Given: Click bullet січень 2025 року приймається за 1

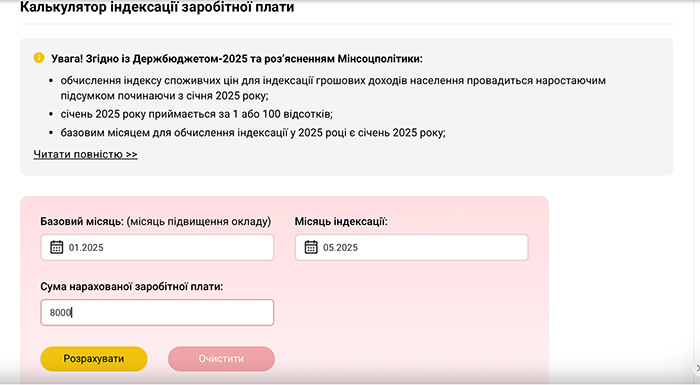Looking at the screenshot, I should click(197, 114).
